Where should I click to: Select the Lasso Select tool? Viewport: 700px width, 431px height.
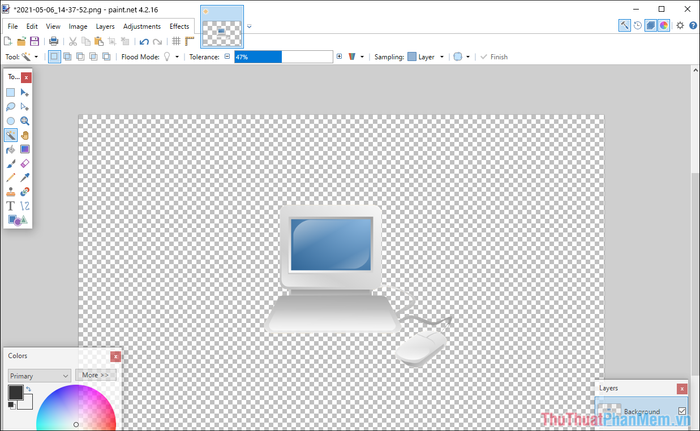tap(11, 107)
